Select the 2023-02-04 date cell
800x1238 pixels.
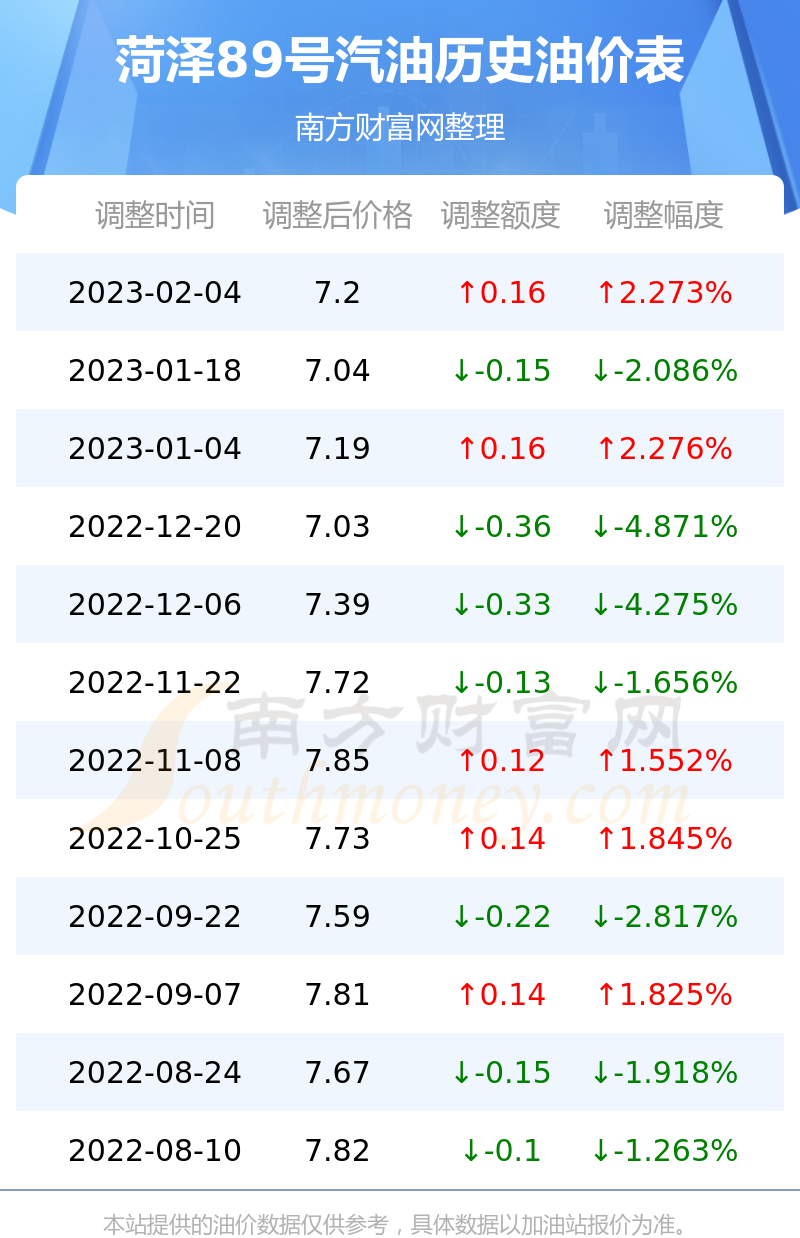pyautogui.click(x=155, y=293)
